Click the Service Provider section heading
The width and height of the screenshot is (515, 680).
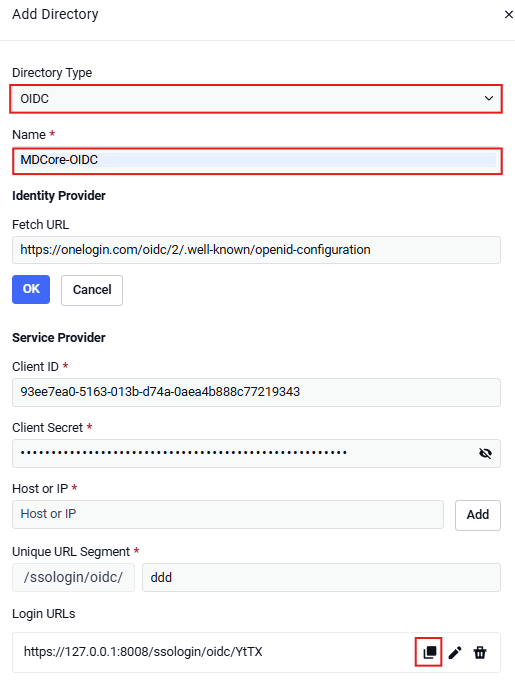(x=59, y=337)
